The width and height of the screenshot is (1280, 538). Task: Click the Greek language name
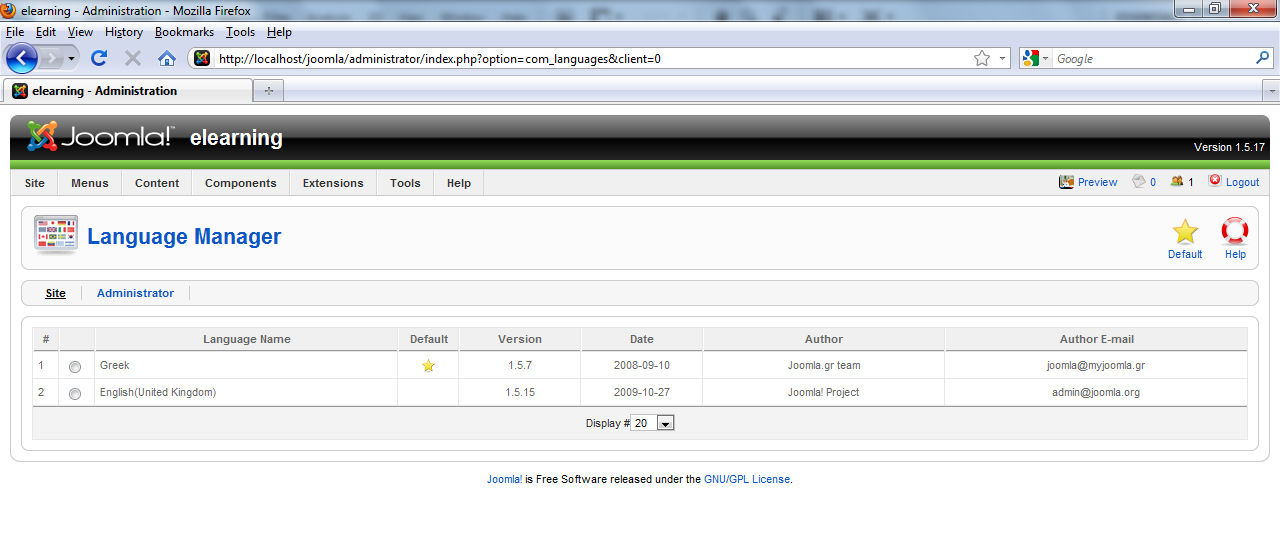[x=114, y=365]
